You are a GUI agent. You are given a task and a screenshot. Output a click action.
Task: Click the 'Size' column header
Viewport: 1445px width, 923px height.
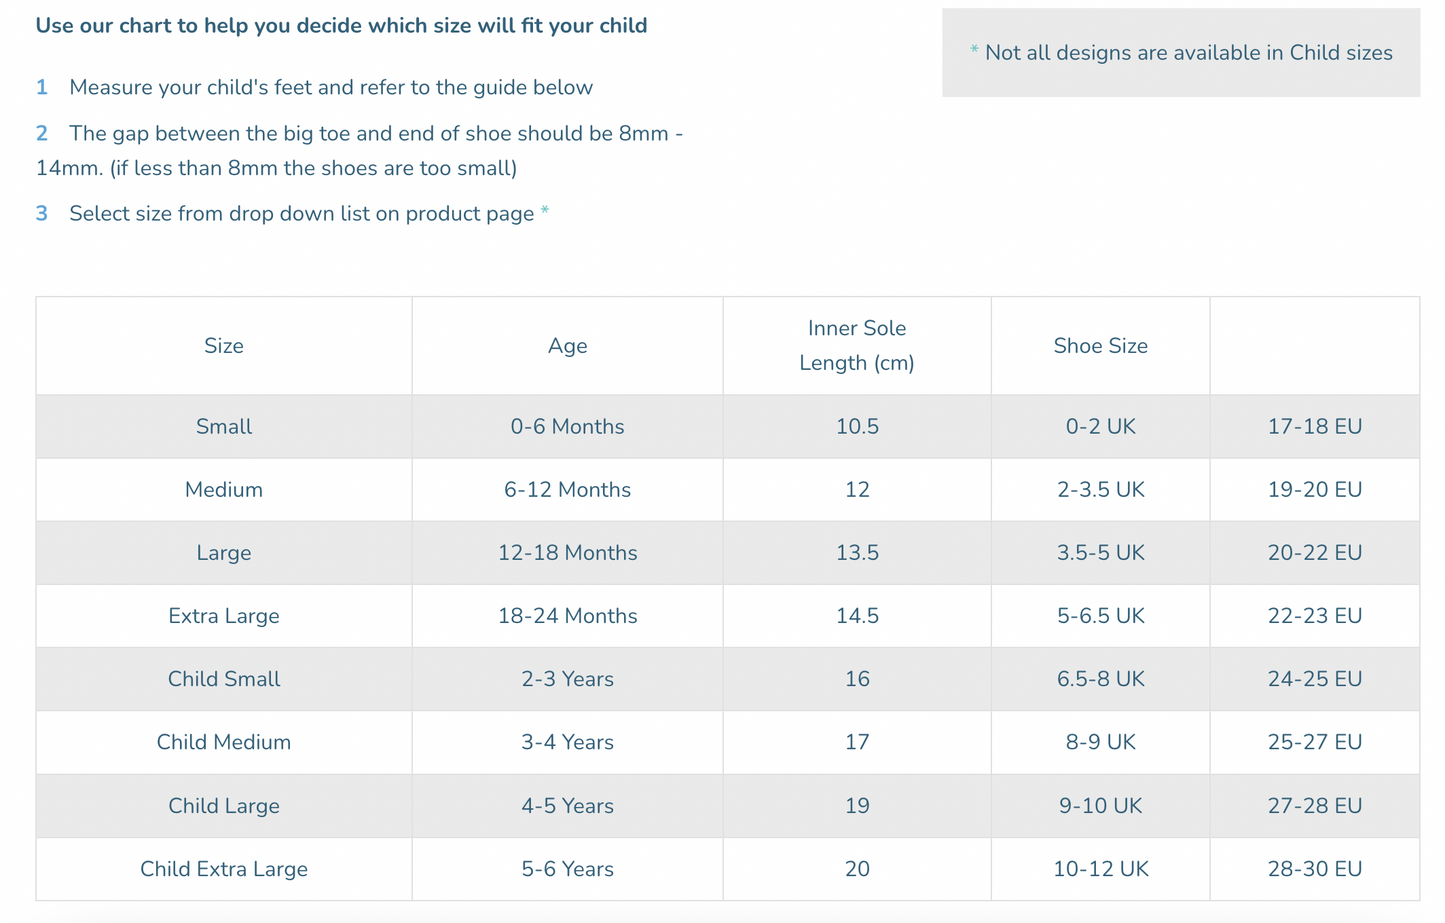coord(223,346)
